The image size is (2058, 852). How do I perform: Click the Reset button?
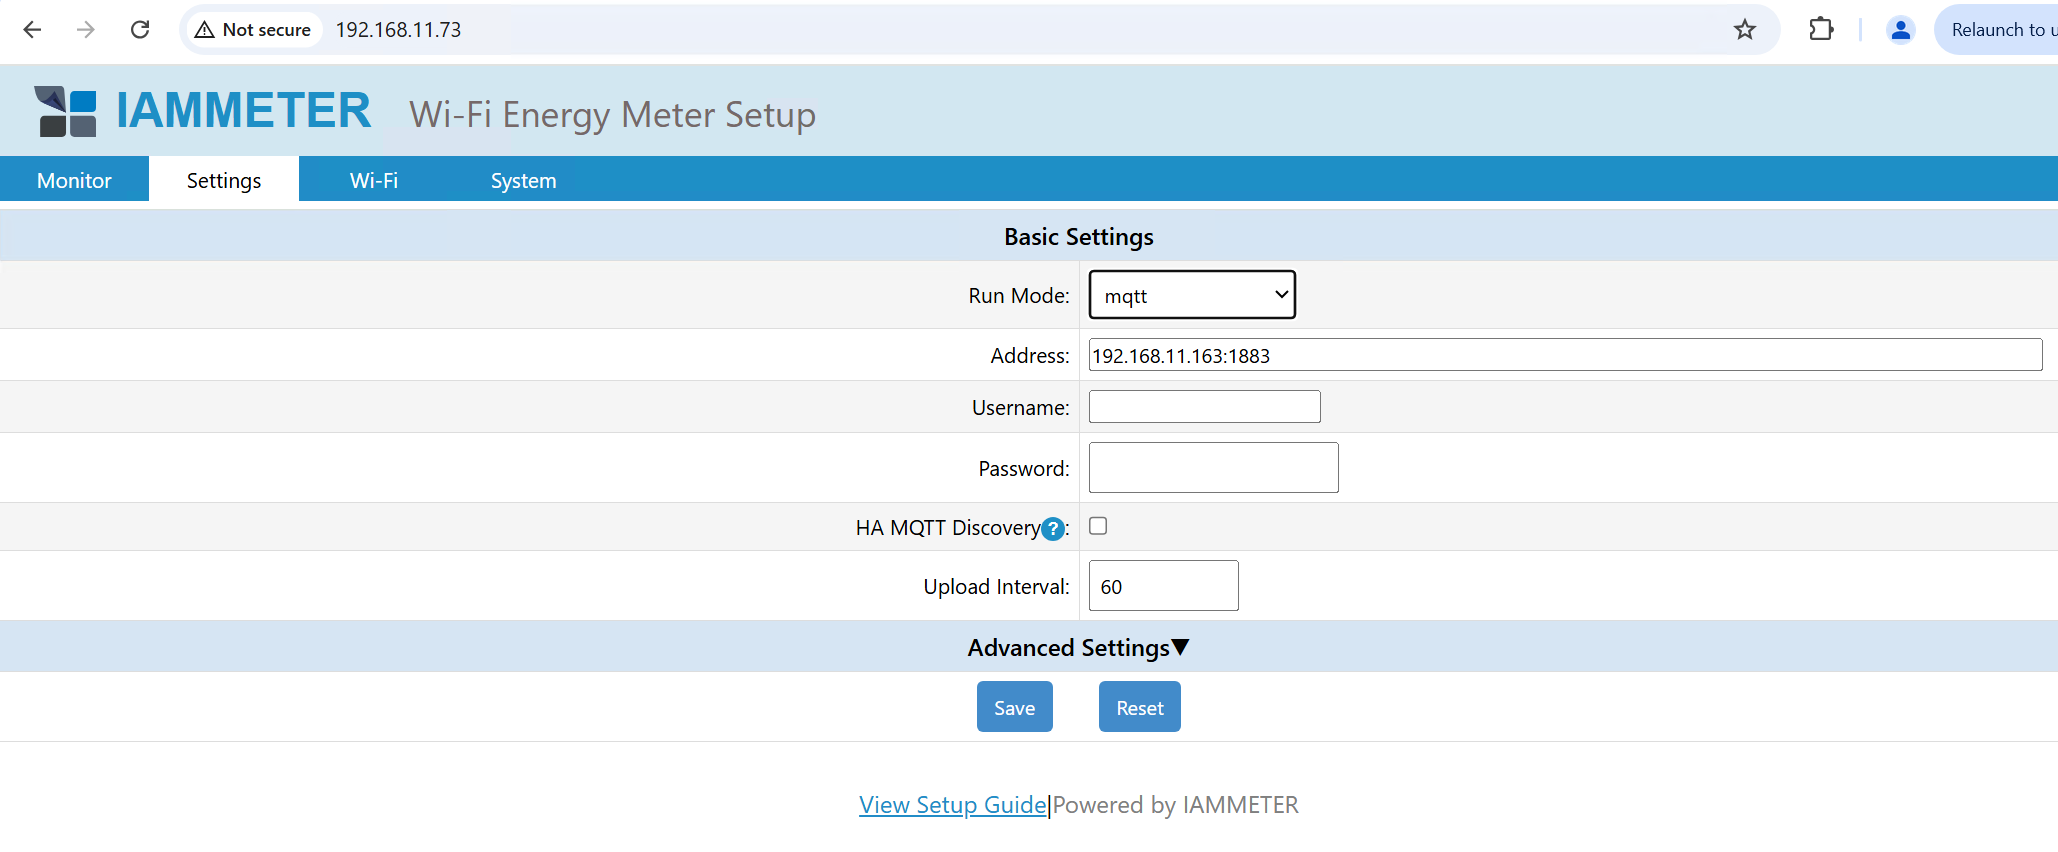click(x=1139, y=707)
